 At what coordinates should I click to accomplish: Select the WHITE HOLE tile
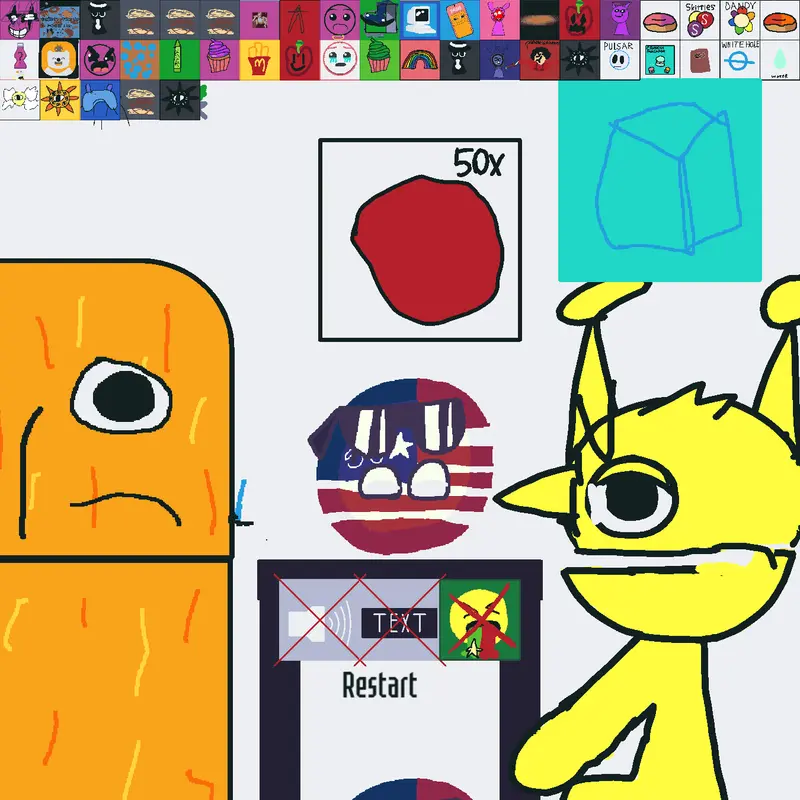point(740,60)
